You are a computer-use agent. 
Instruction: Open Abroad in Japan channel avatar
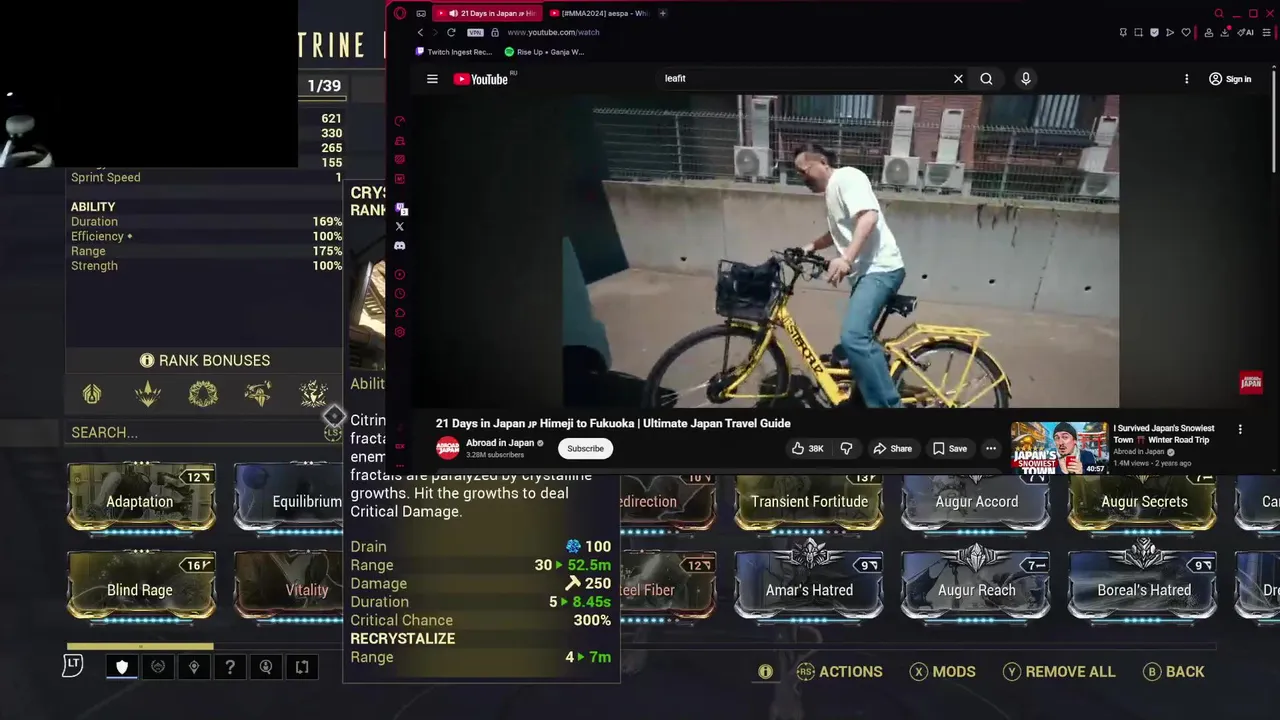(x=447, y=448)
